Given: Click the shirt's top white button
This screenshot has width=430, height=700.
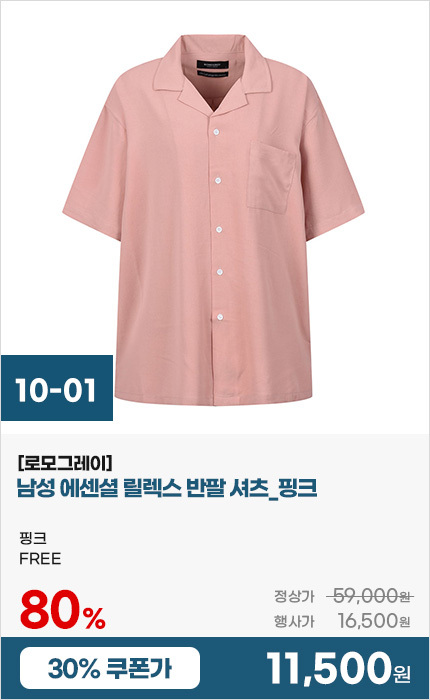Looking at the screenshot, I should (x=217, y=132).
